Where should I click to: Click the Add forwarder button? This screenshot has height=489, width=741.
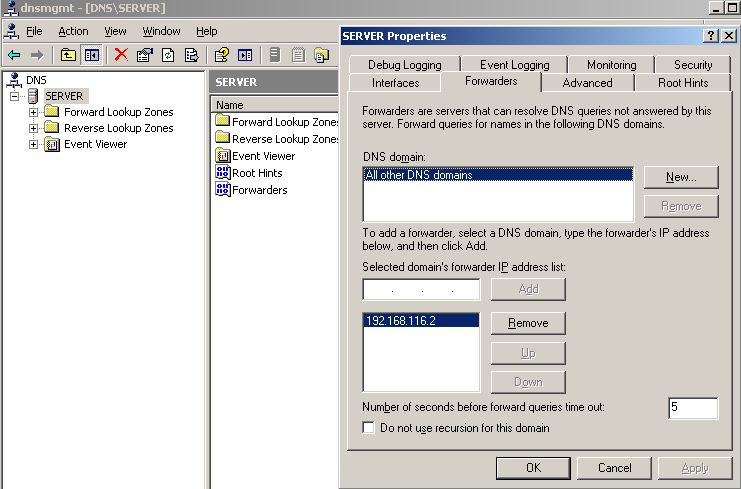click(x=528, y=289)
